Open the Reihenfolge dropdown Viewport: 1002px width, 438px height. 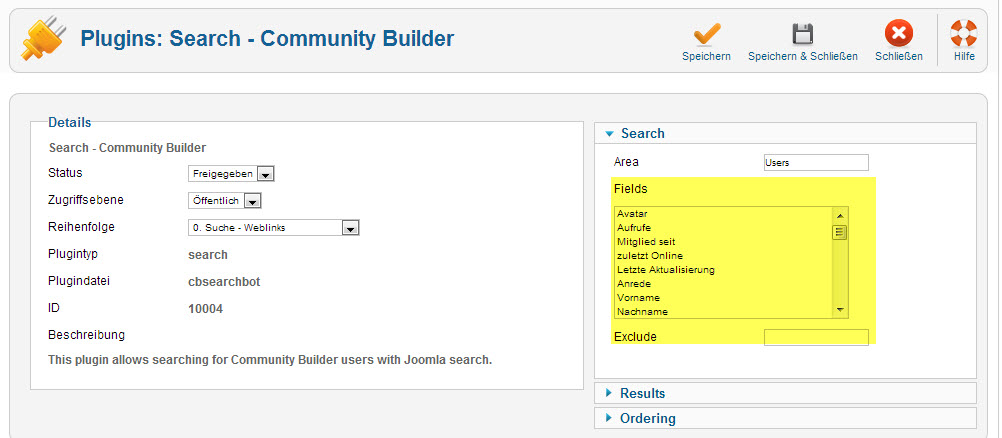coord(274,228)
